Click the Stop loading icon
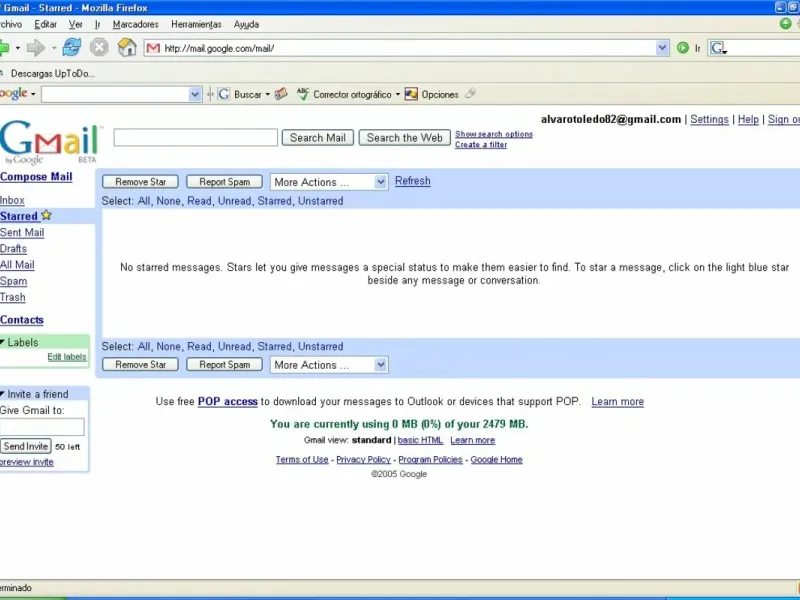800x600 pixels. pos(99,47)
